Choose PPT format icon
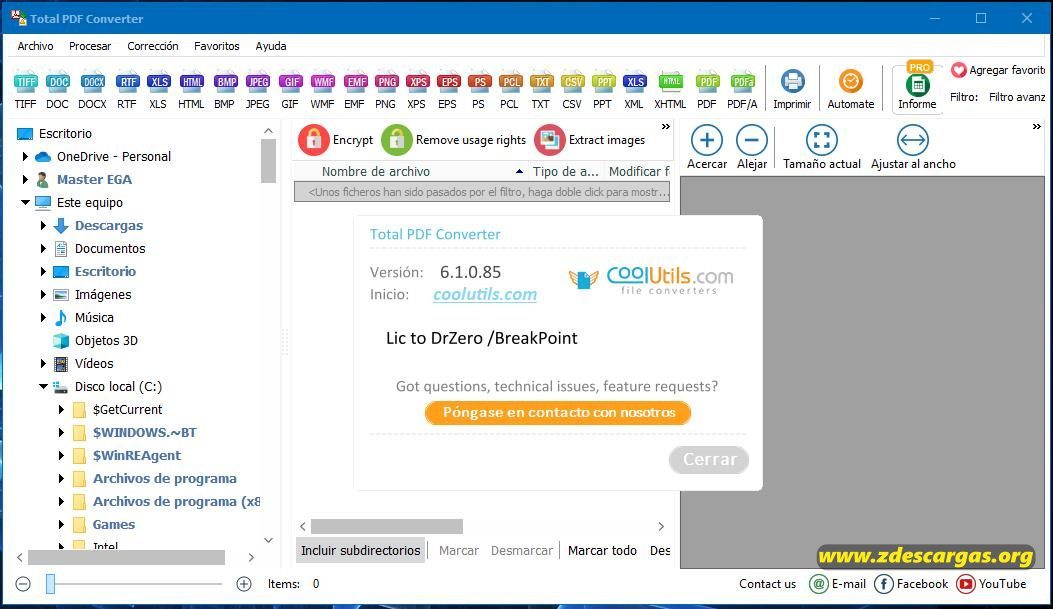 coord(603,89)
